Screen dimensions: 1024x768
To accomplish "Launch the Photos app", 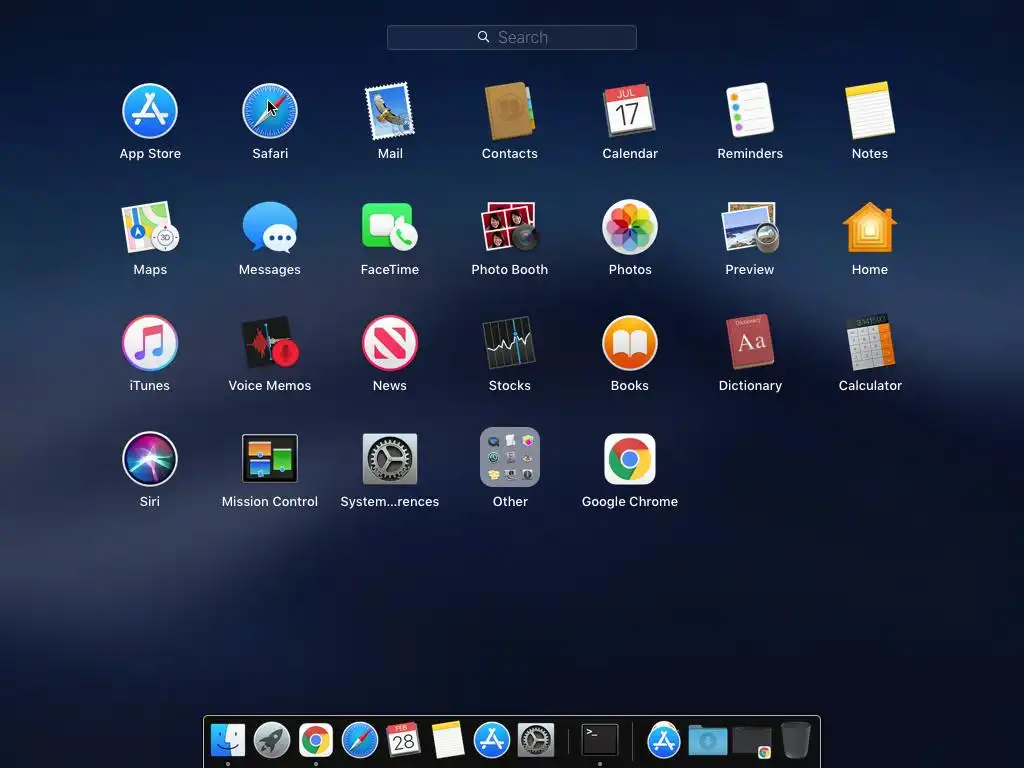I will tap(630, 227).
